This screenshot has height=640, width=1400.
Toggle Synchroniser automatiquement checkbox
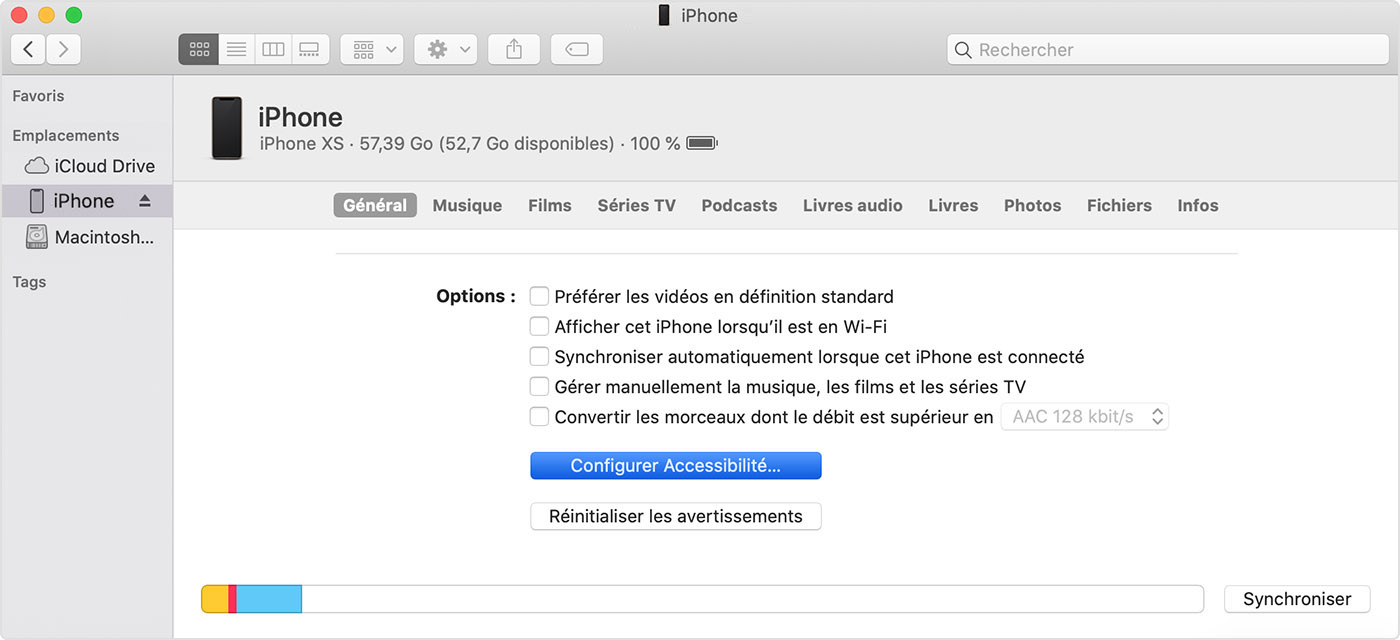pos(539,356)
